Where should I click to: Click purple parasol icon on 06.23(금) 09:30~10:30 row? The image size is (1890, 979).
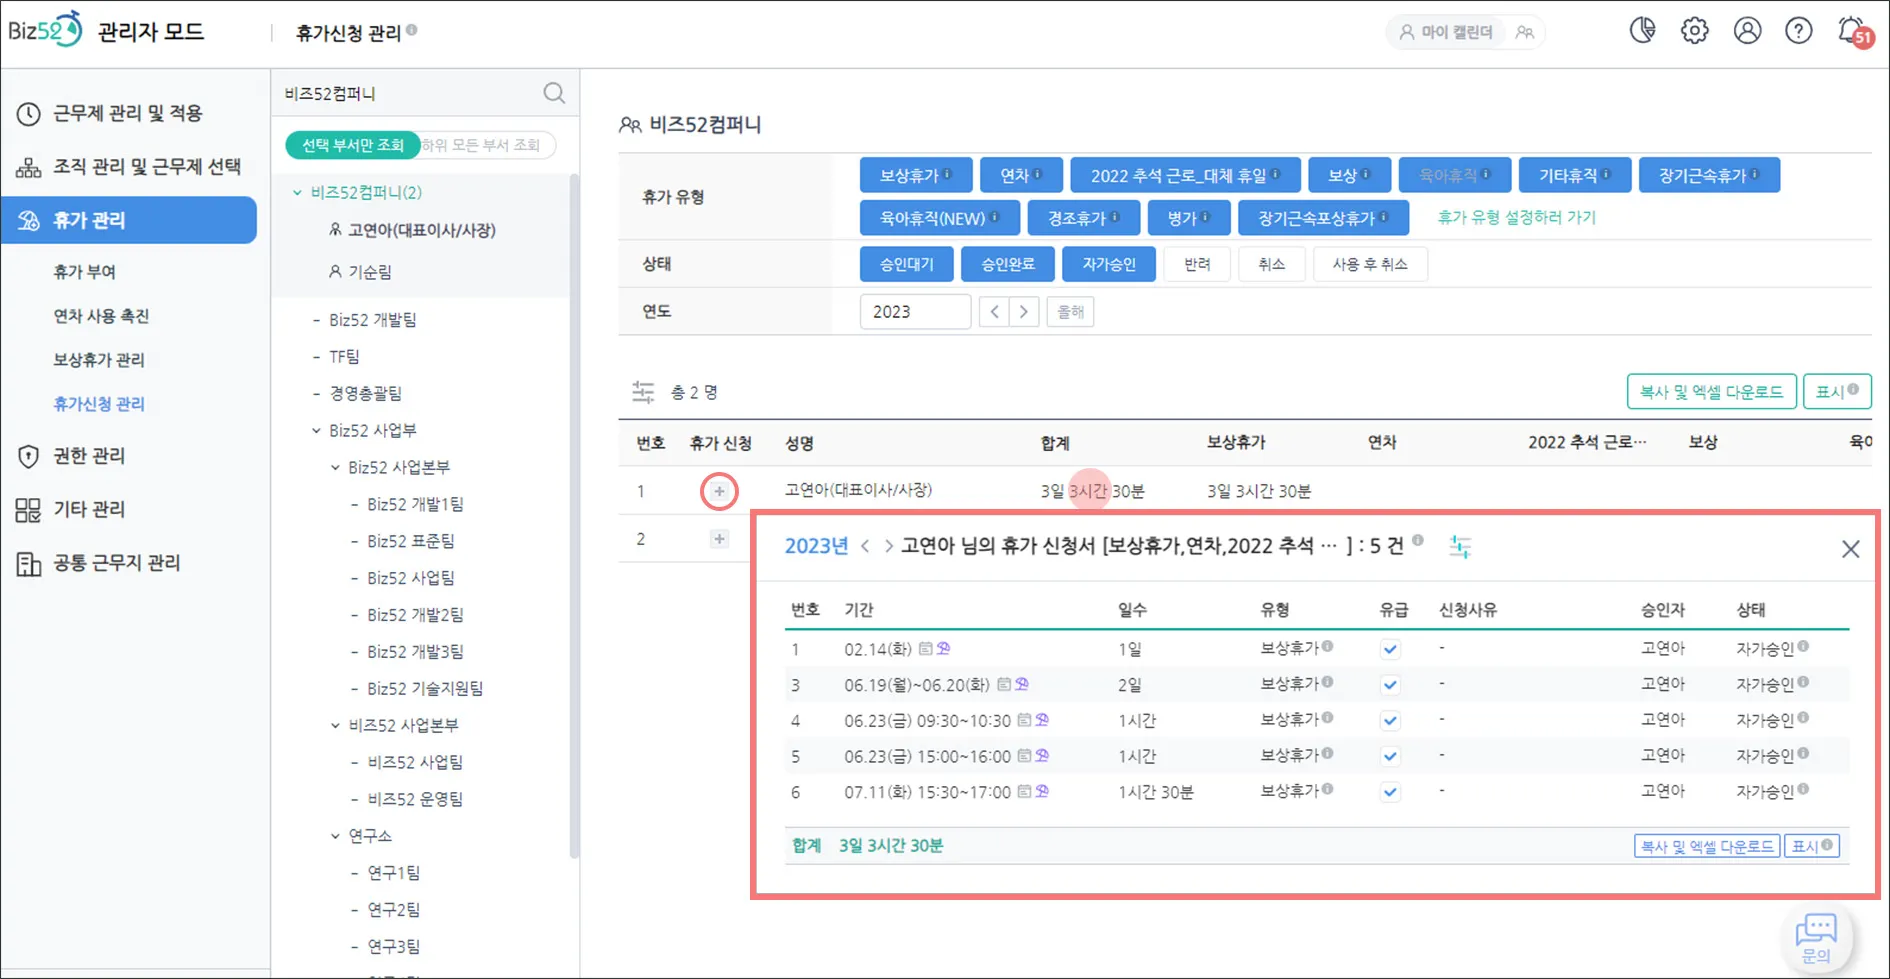tap(1042, 720)
